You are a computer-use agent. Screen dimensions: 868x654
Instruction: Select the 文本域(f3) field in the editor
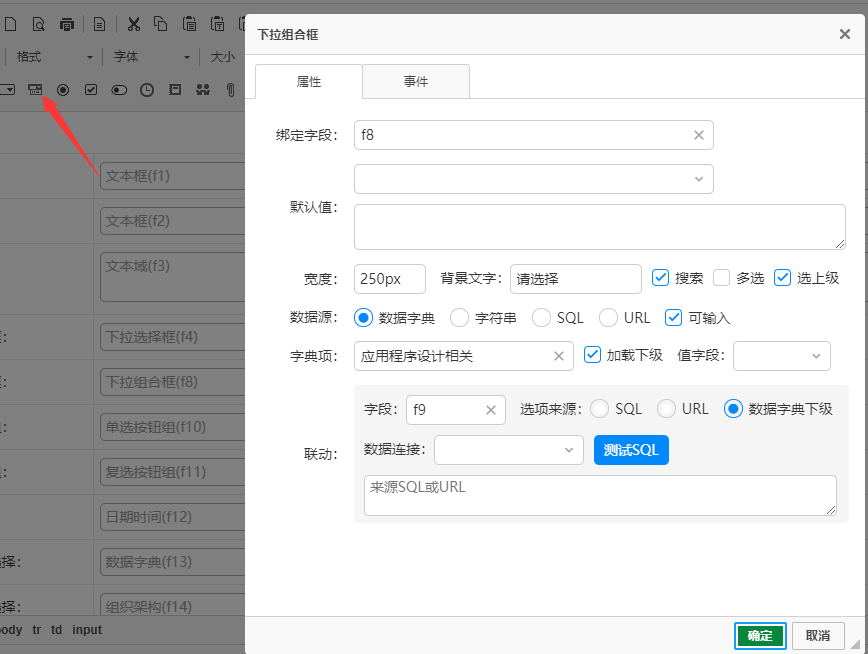(x=172, y=277)
